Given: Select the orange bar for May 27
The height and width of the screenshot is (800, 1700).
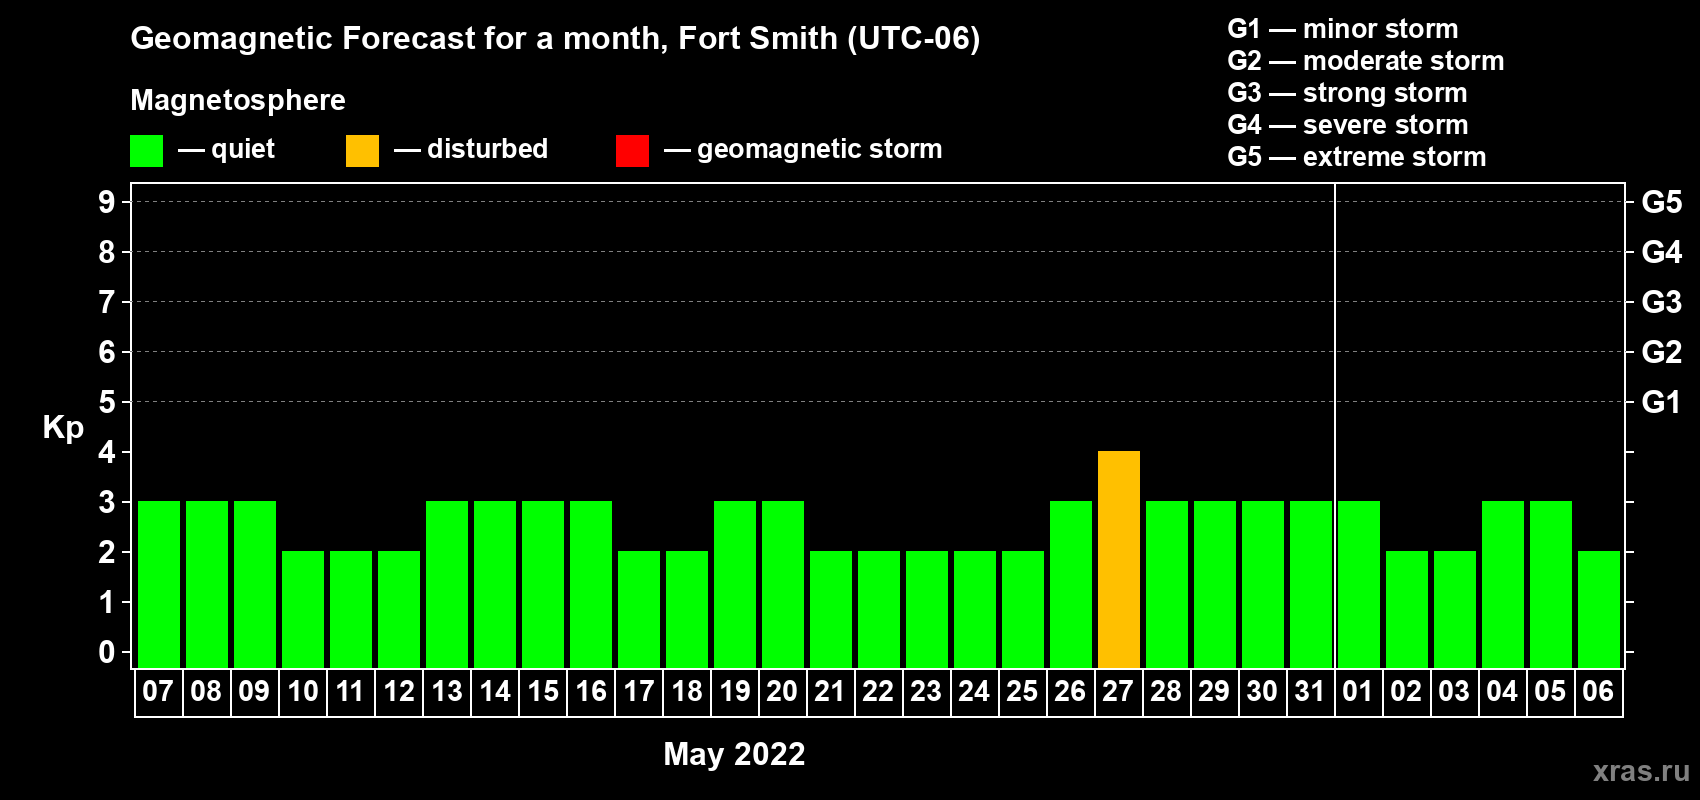Looking at the screenshot, I should [1118, 559].
